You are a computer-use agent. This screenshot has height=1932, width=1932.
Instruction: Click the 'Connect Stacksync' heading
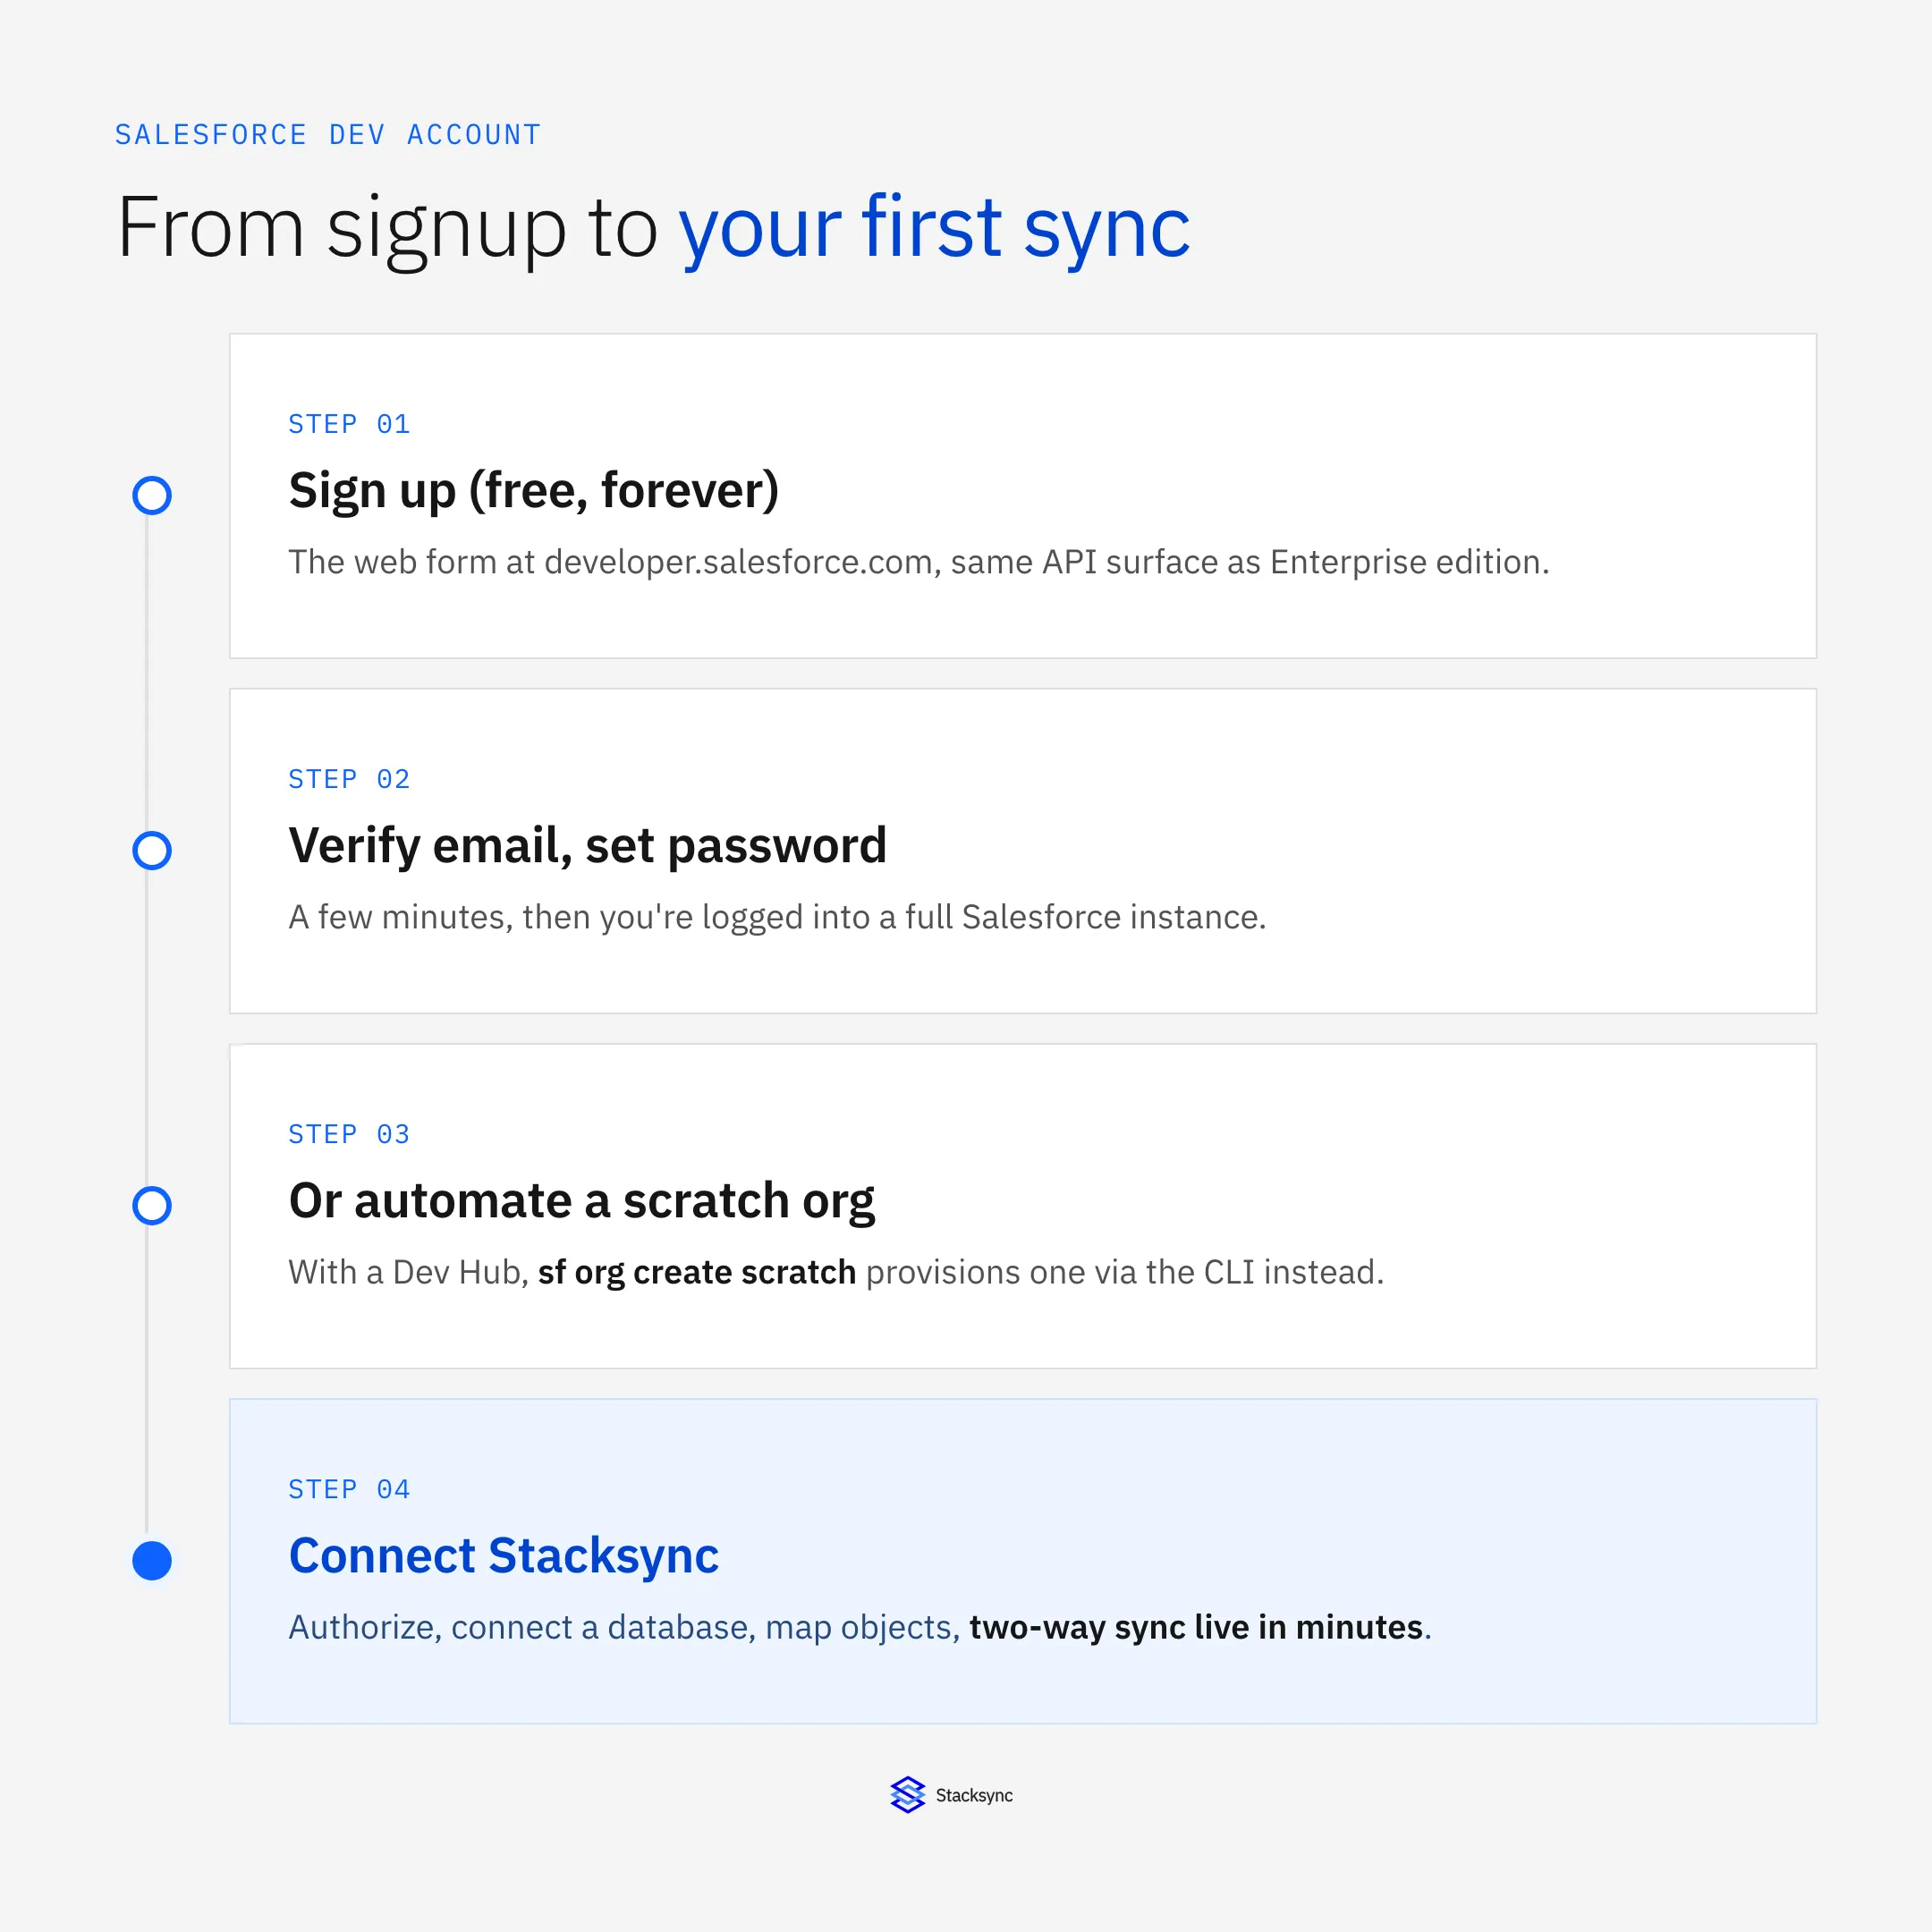click(504, 1556)
